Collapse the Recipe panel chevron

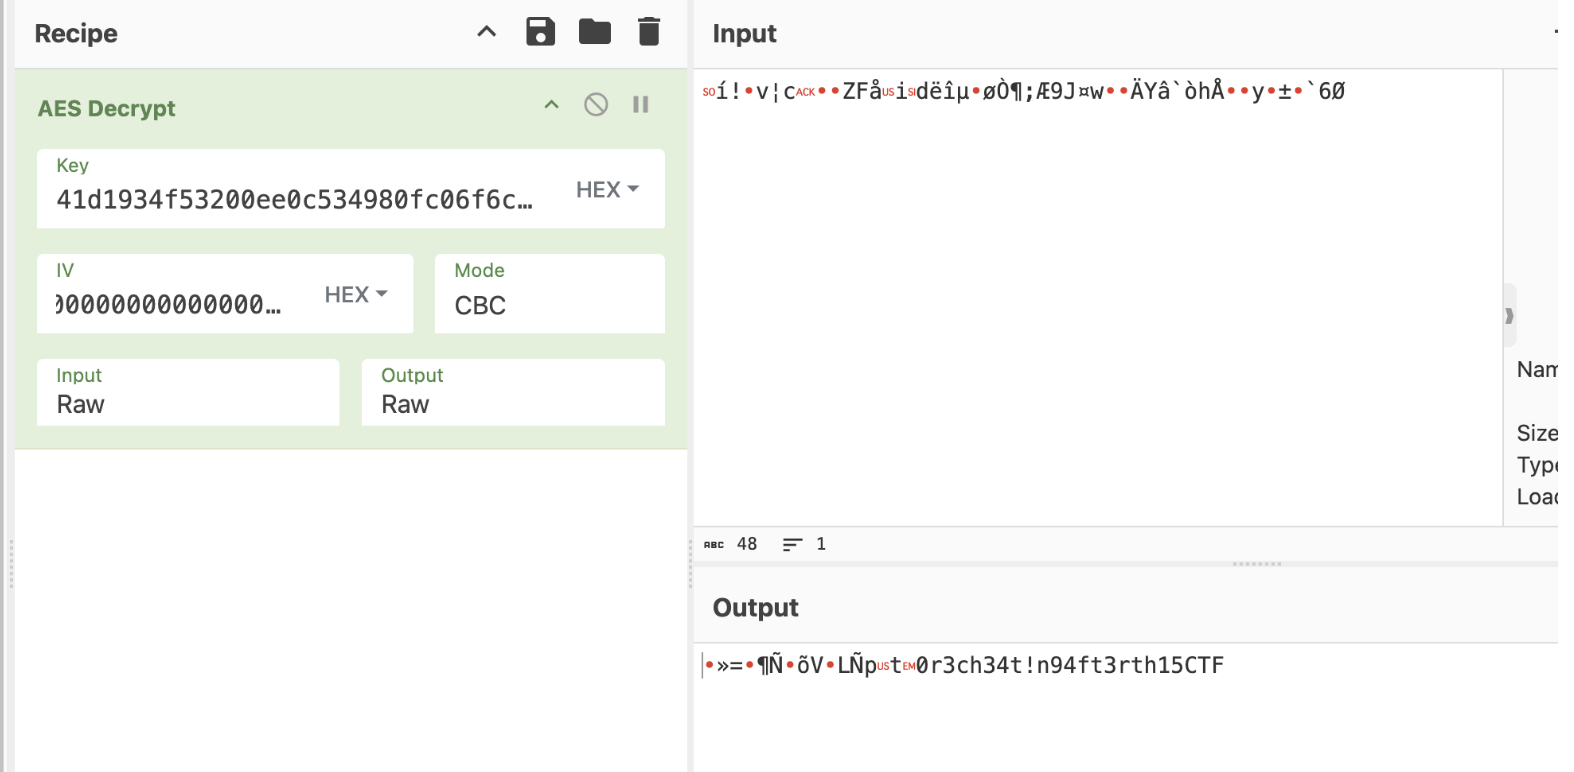tap(487, 32)
